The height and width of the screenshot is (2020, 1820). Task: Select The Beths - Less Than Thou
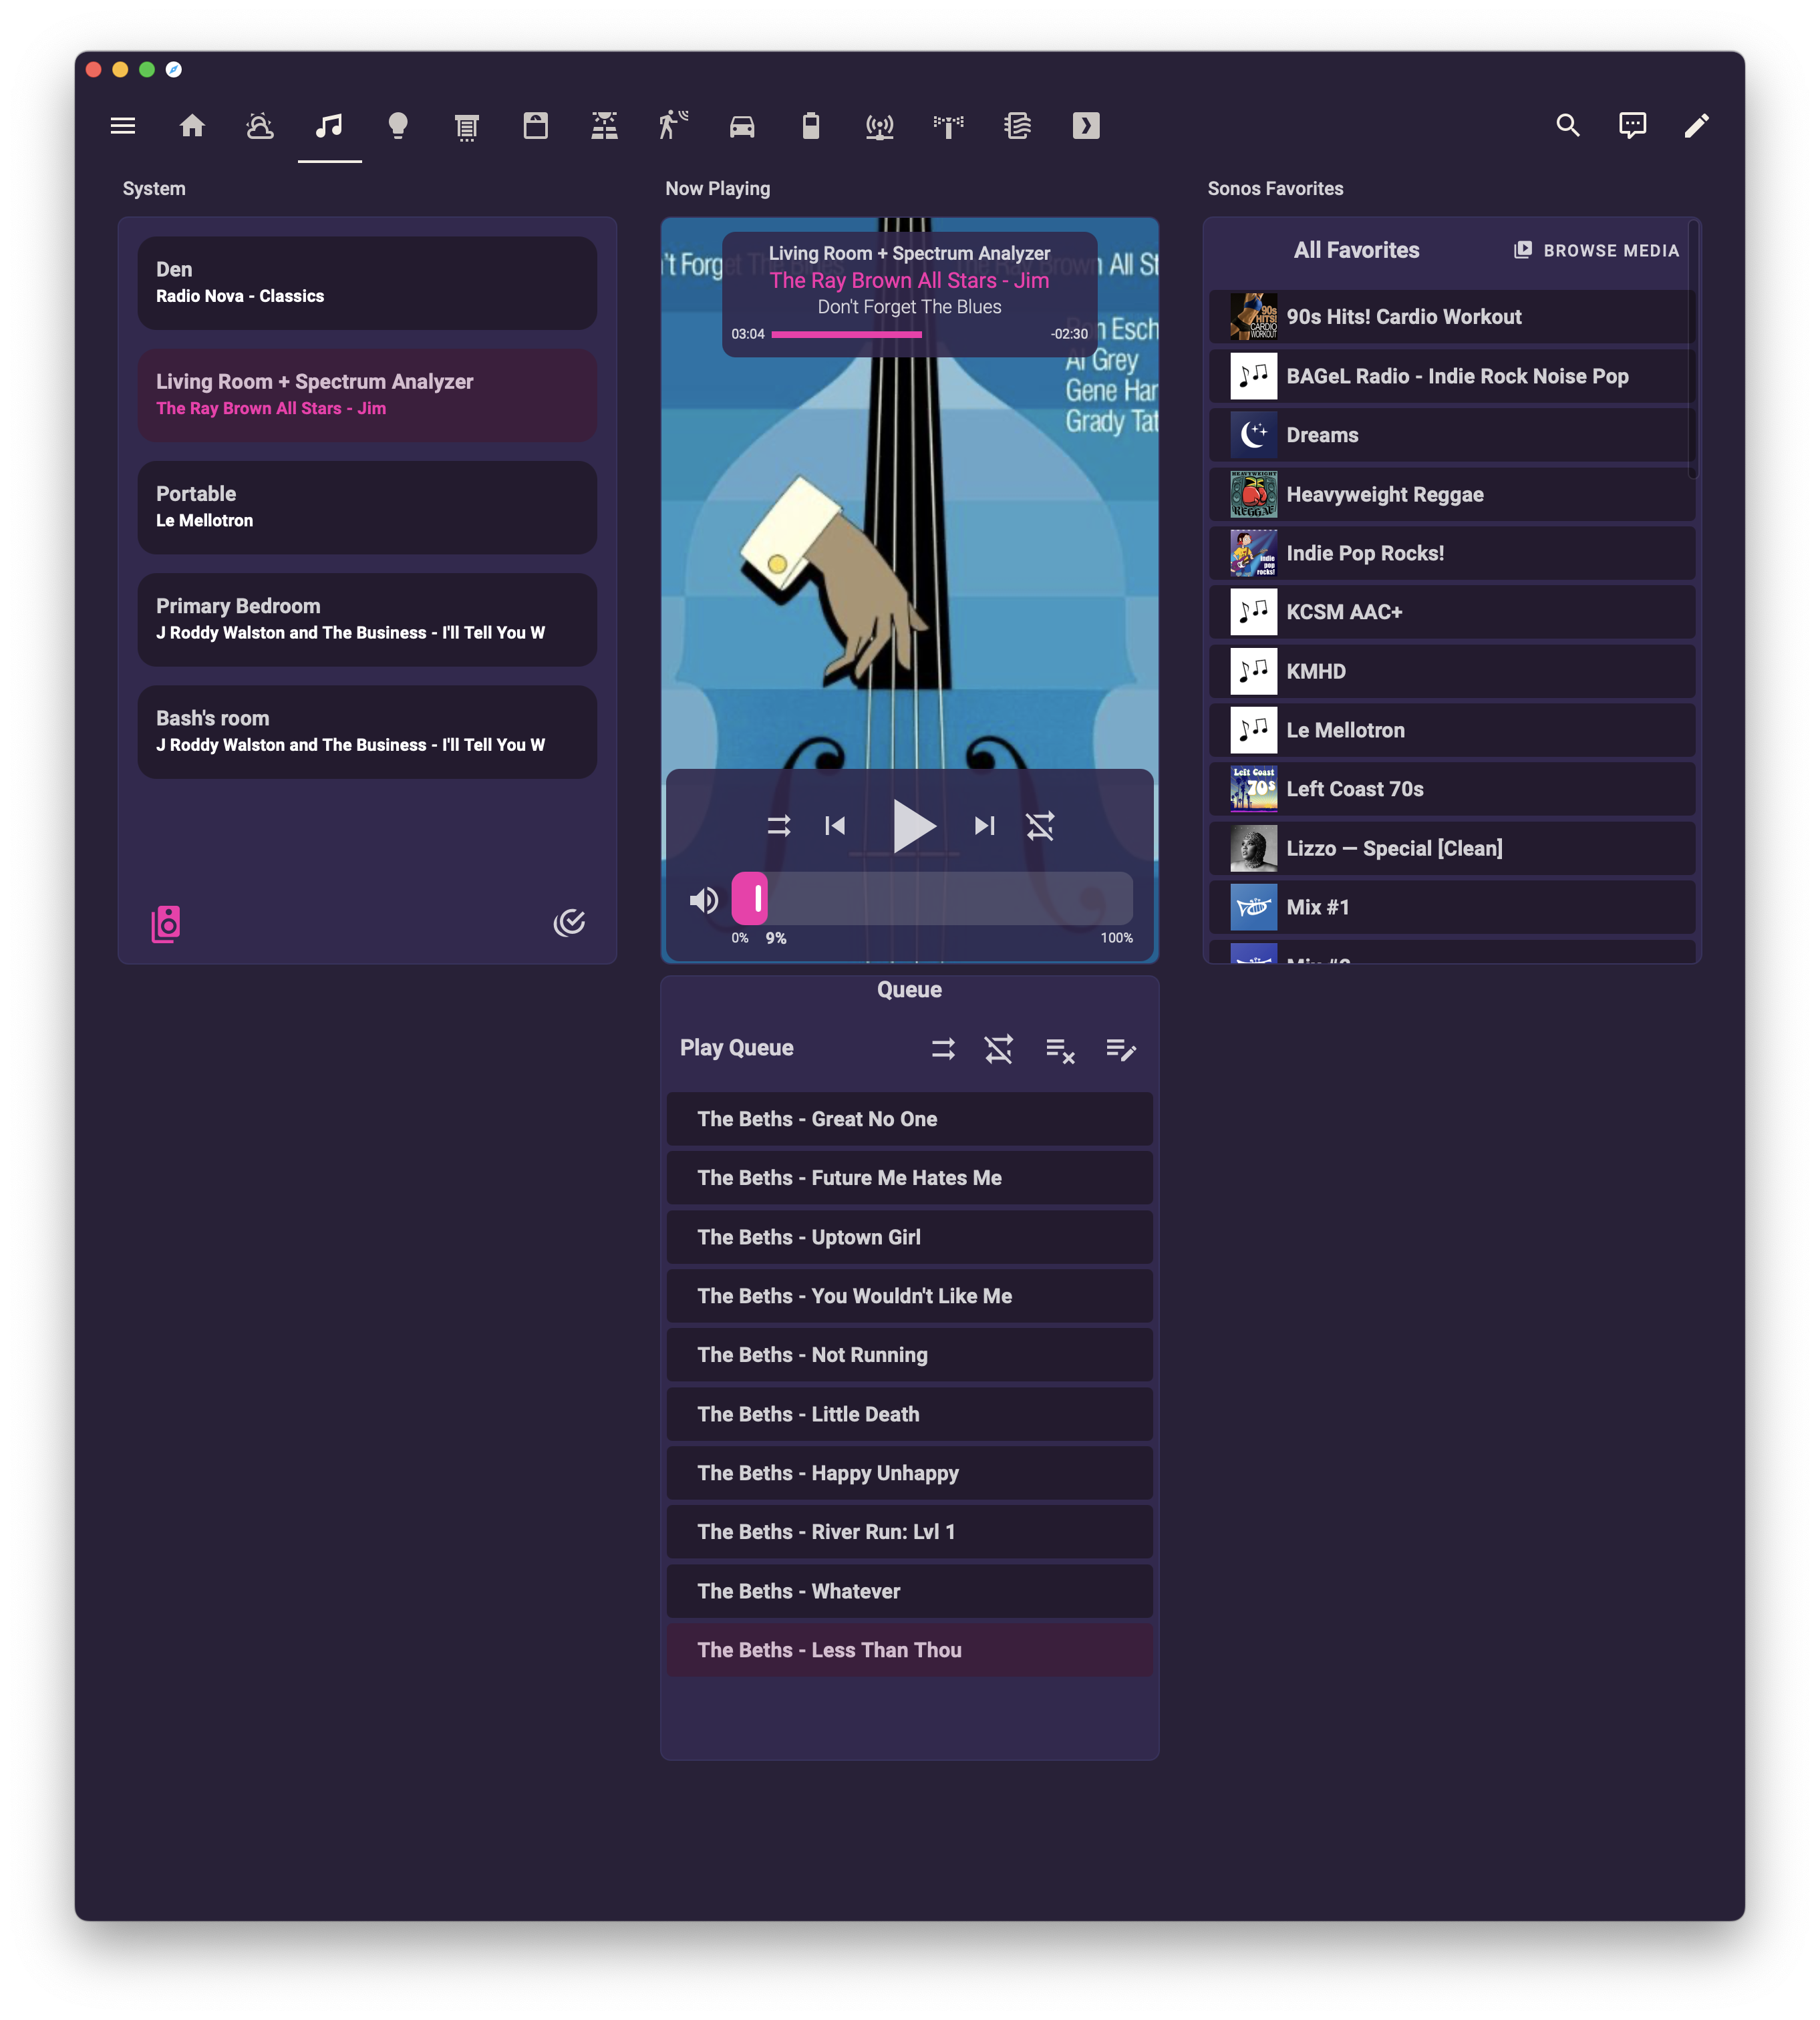tap(910, 1650)
